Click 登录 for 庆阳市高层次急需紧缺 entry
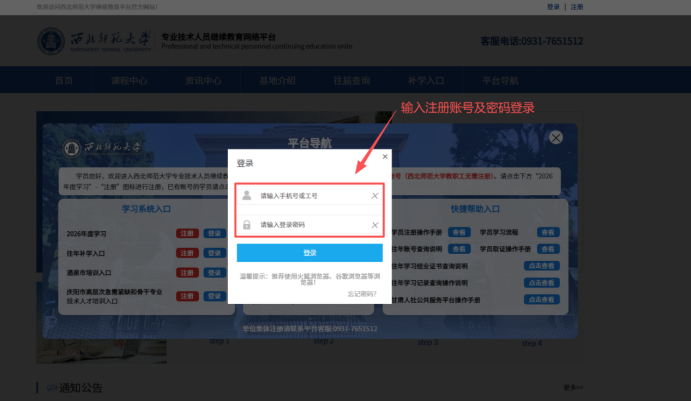Image resolution: width=691 pixels, height=402 pixels. [x=215, y=296]
